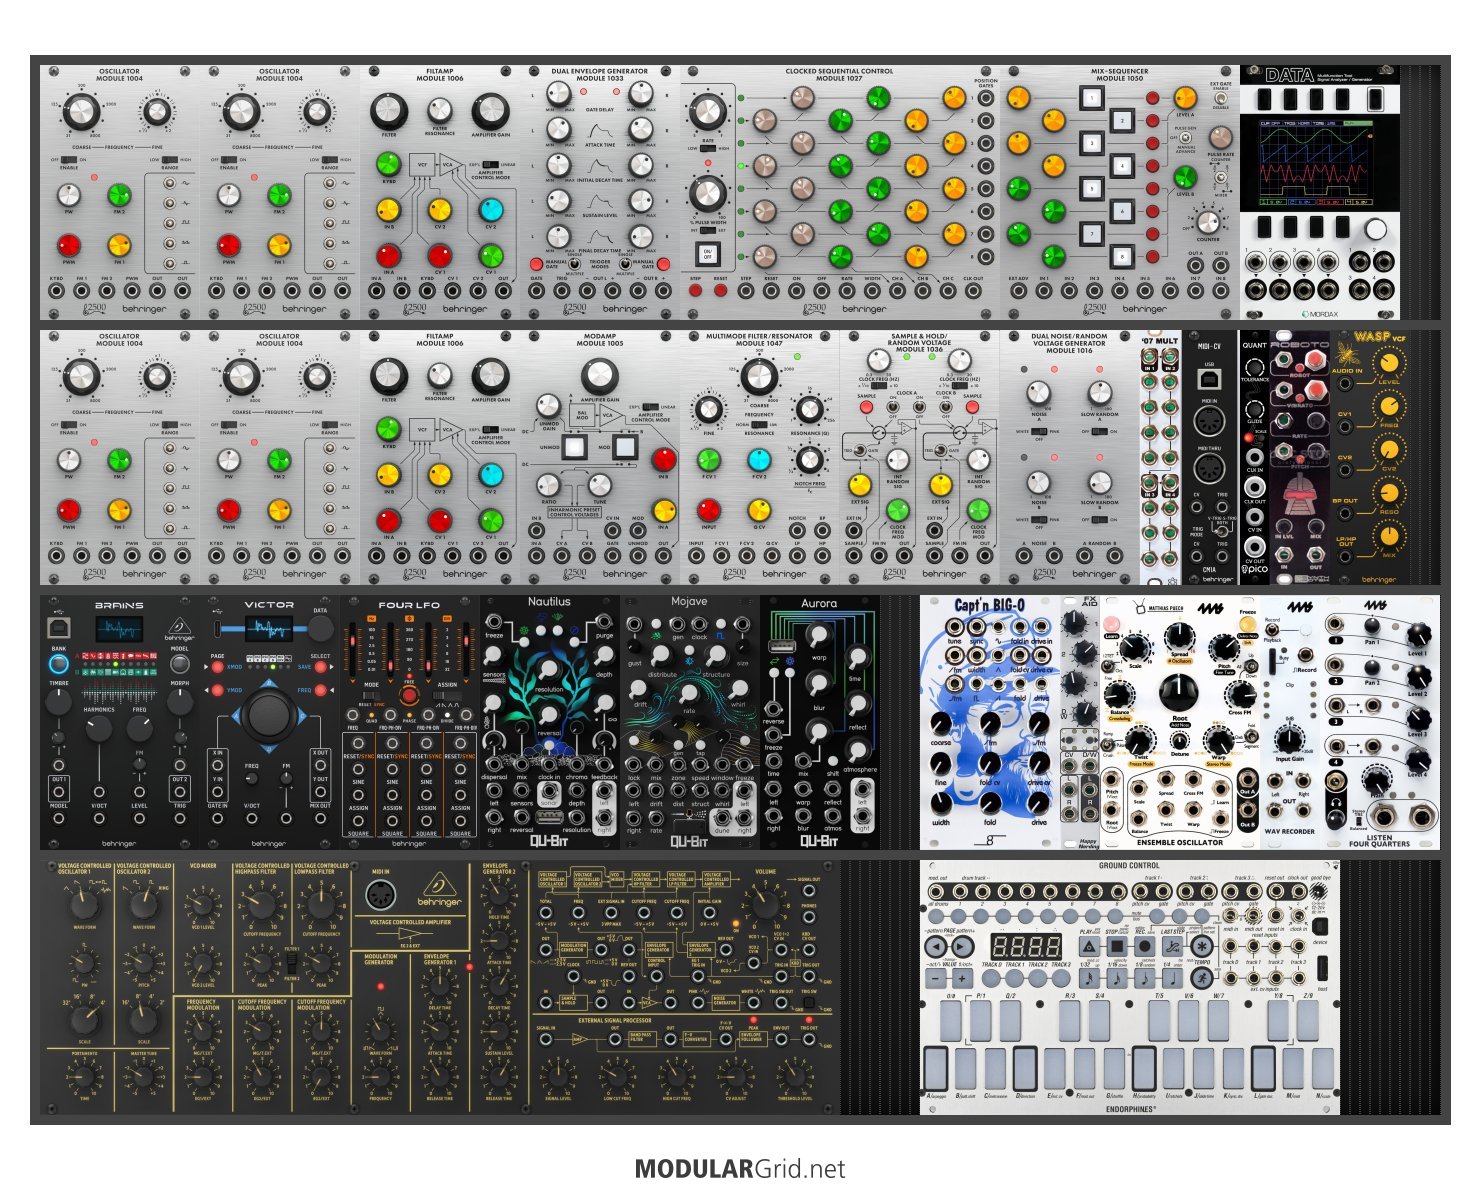Click the red STEP button on Module 1027
Screen dimensions: 1481x1190
(x=695, y=291)
